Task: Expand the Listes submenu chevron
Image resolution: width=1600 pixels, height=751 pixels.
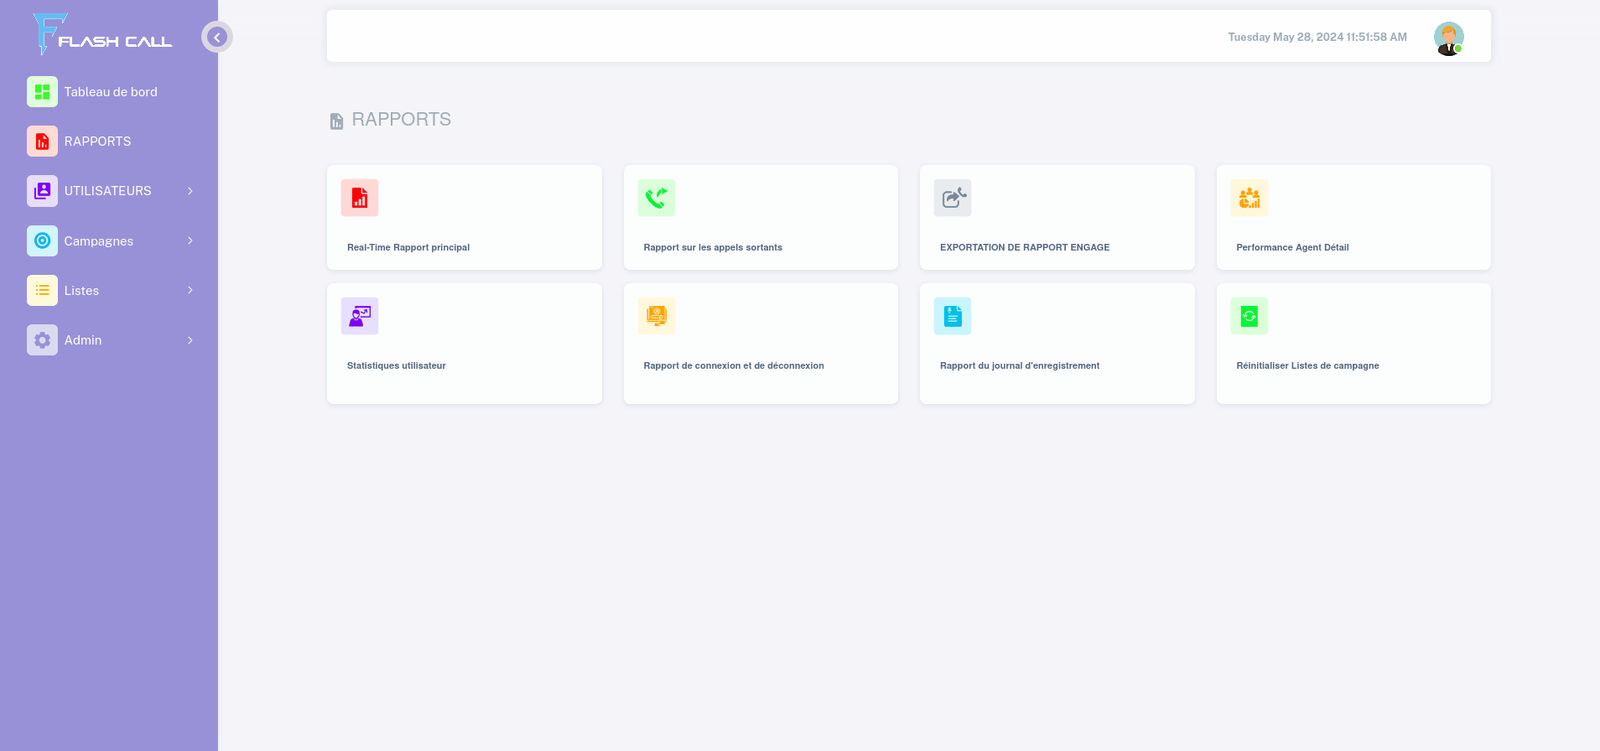Action: point(190,290)
